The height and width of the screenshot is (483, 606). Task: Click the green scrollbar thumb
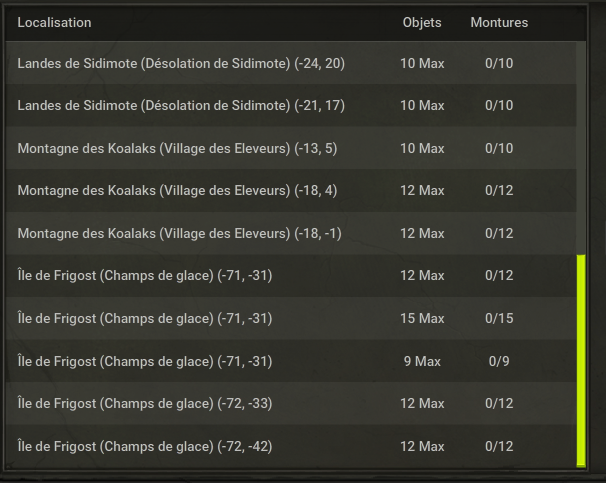click(x=581, y=361)
